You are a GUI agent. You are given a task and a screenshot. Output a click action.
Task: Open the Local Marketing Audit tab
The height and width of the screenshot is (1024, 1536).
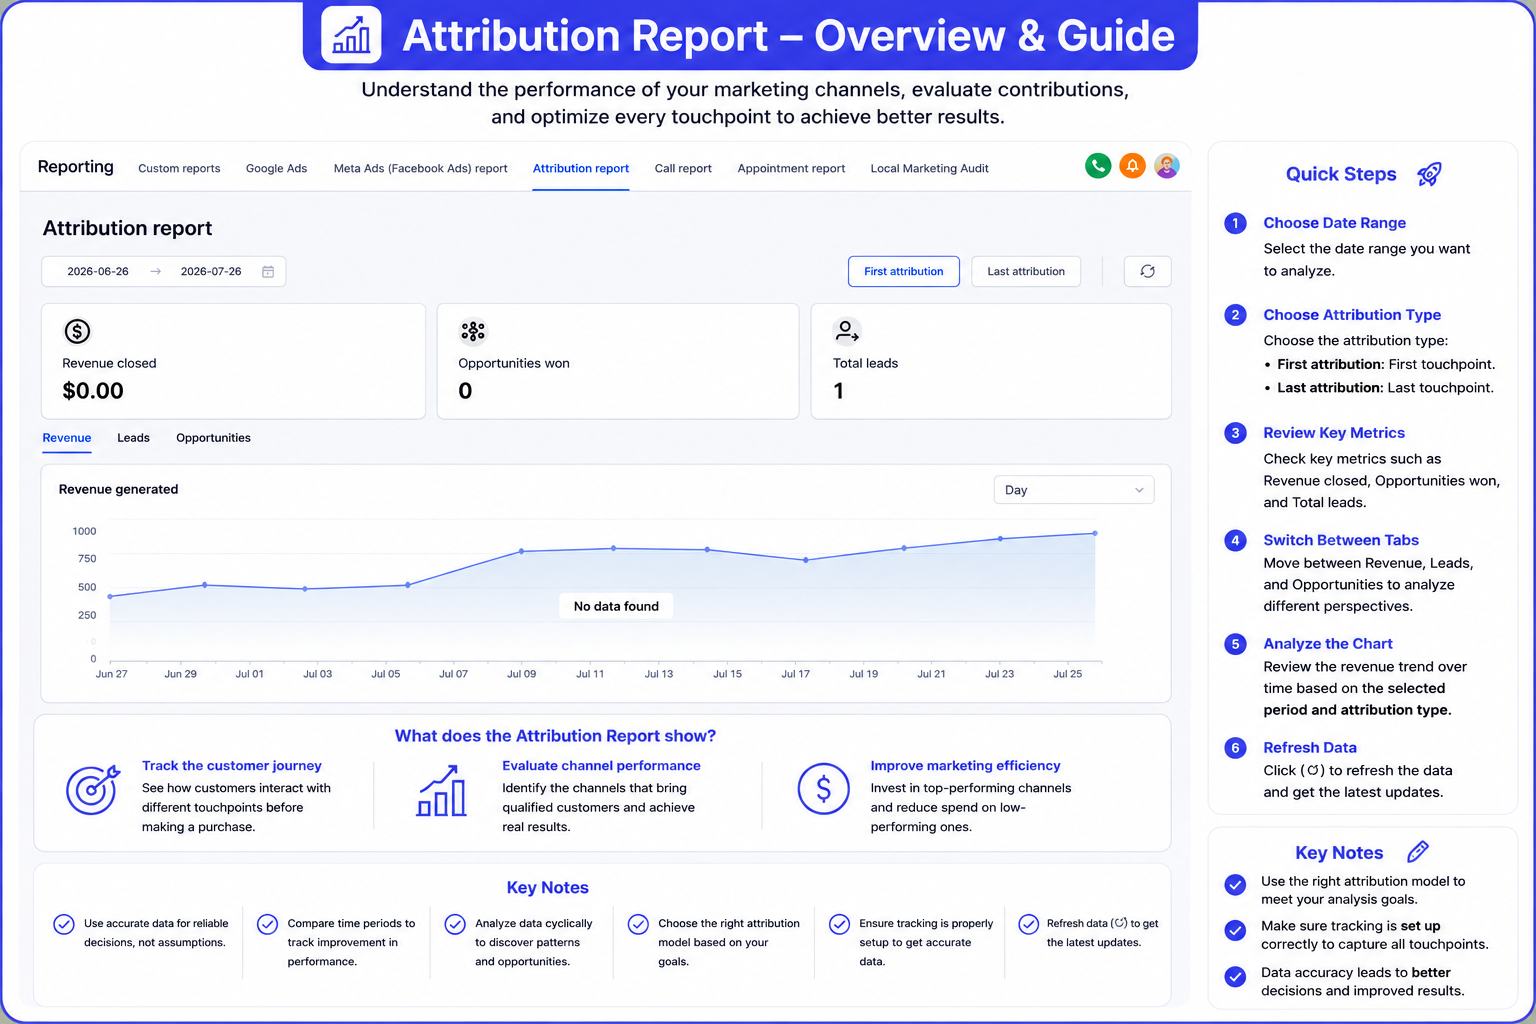tap(929, 168)
